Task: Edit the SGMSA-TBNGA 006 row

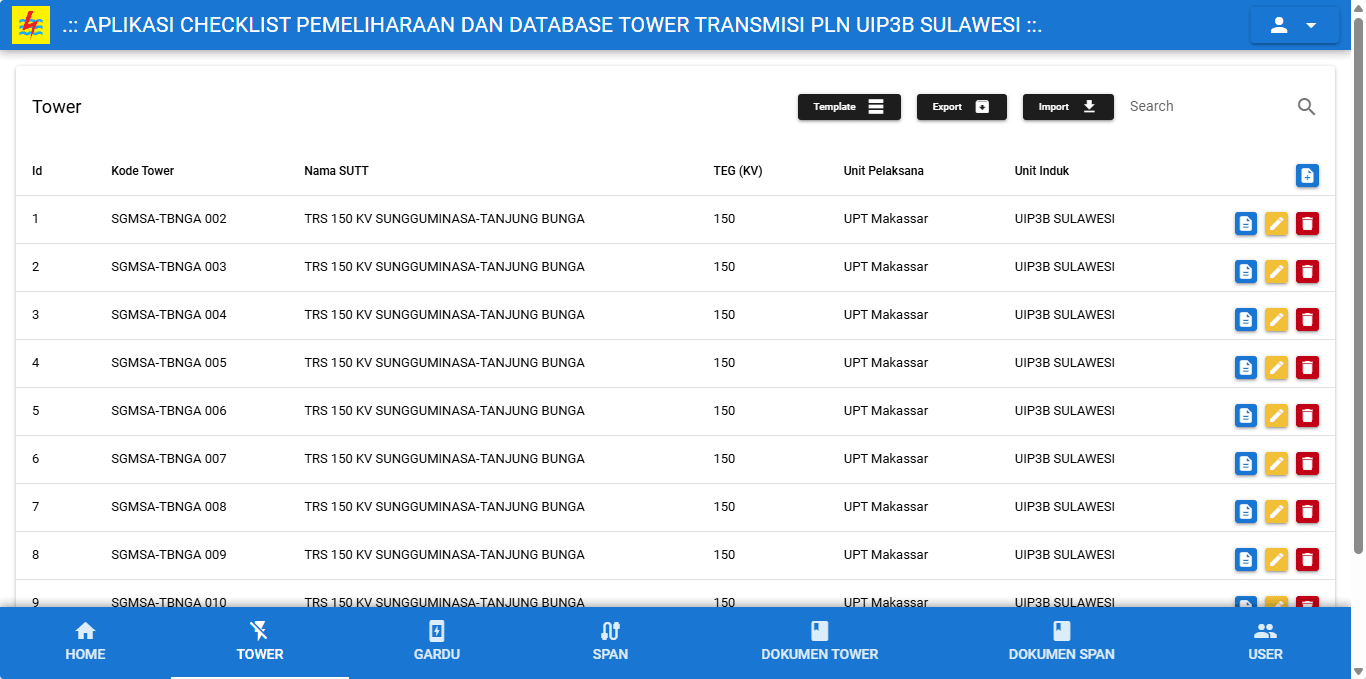Action: tap(1276, 415)
